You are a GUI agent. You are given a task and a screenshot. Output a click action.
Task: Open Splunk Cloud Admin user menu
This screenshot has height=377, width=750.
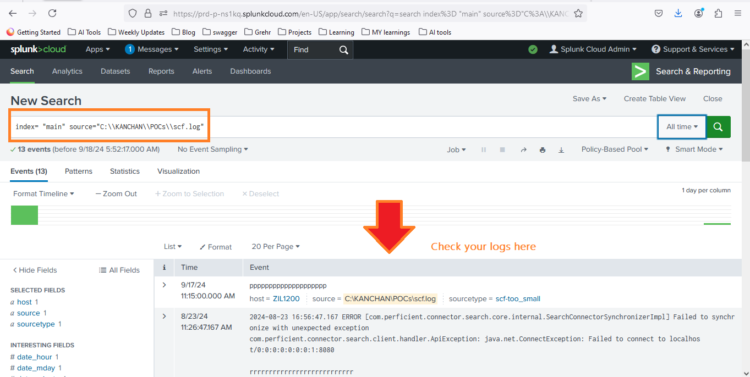coord(593,49)
